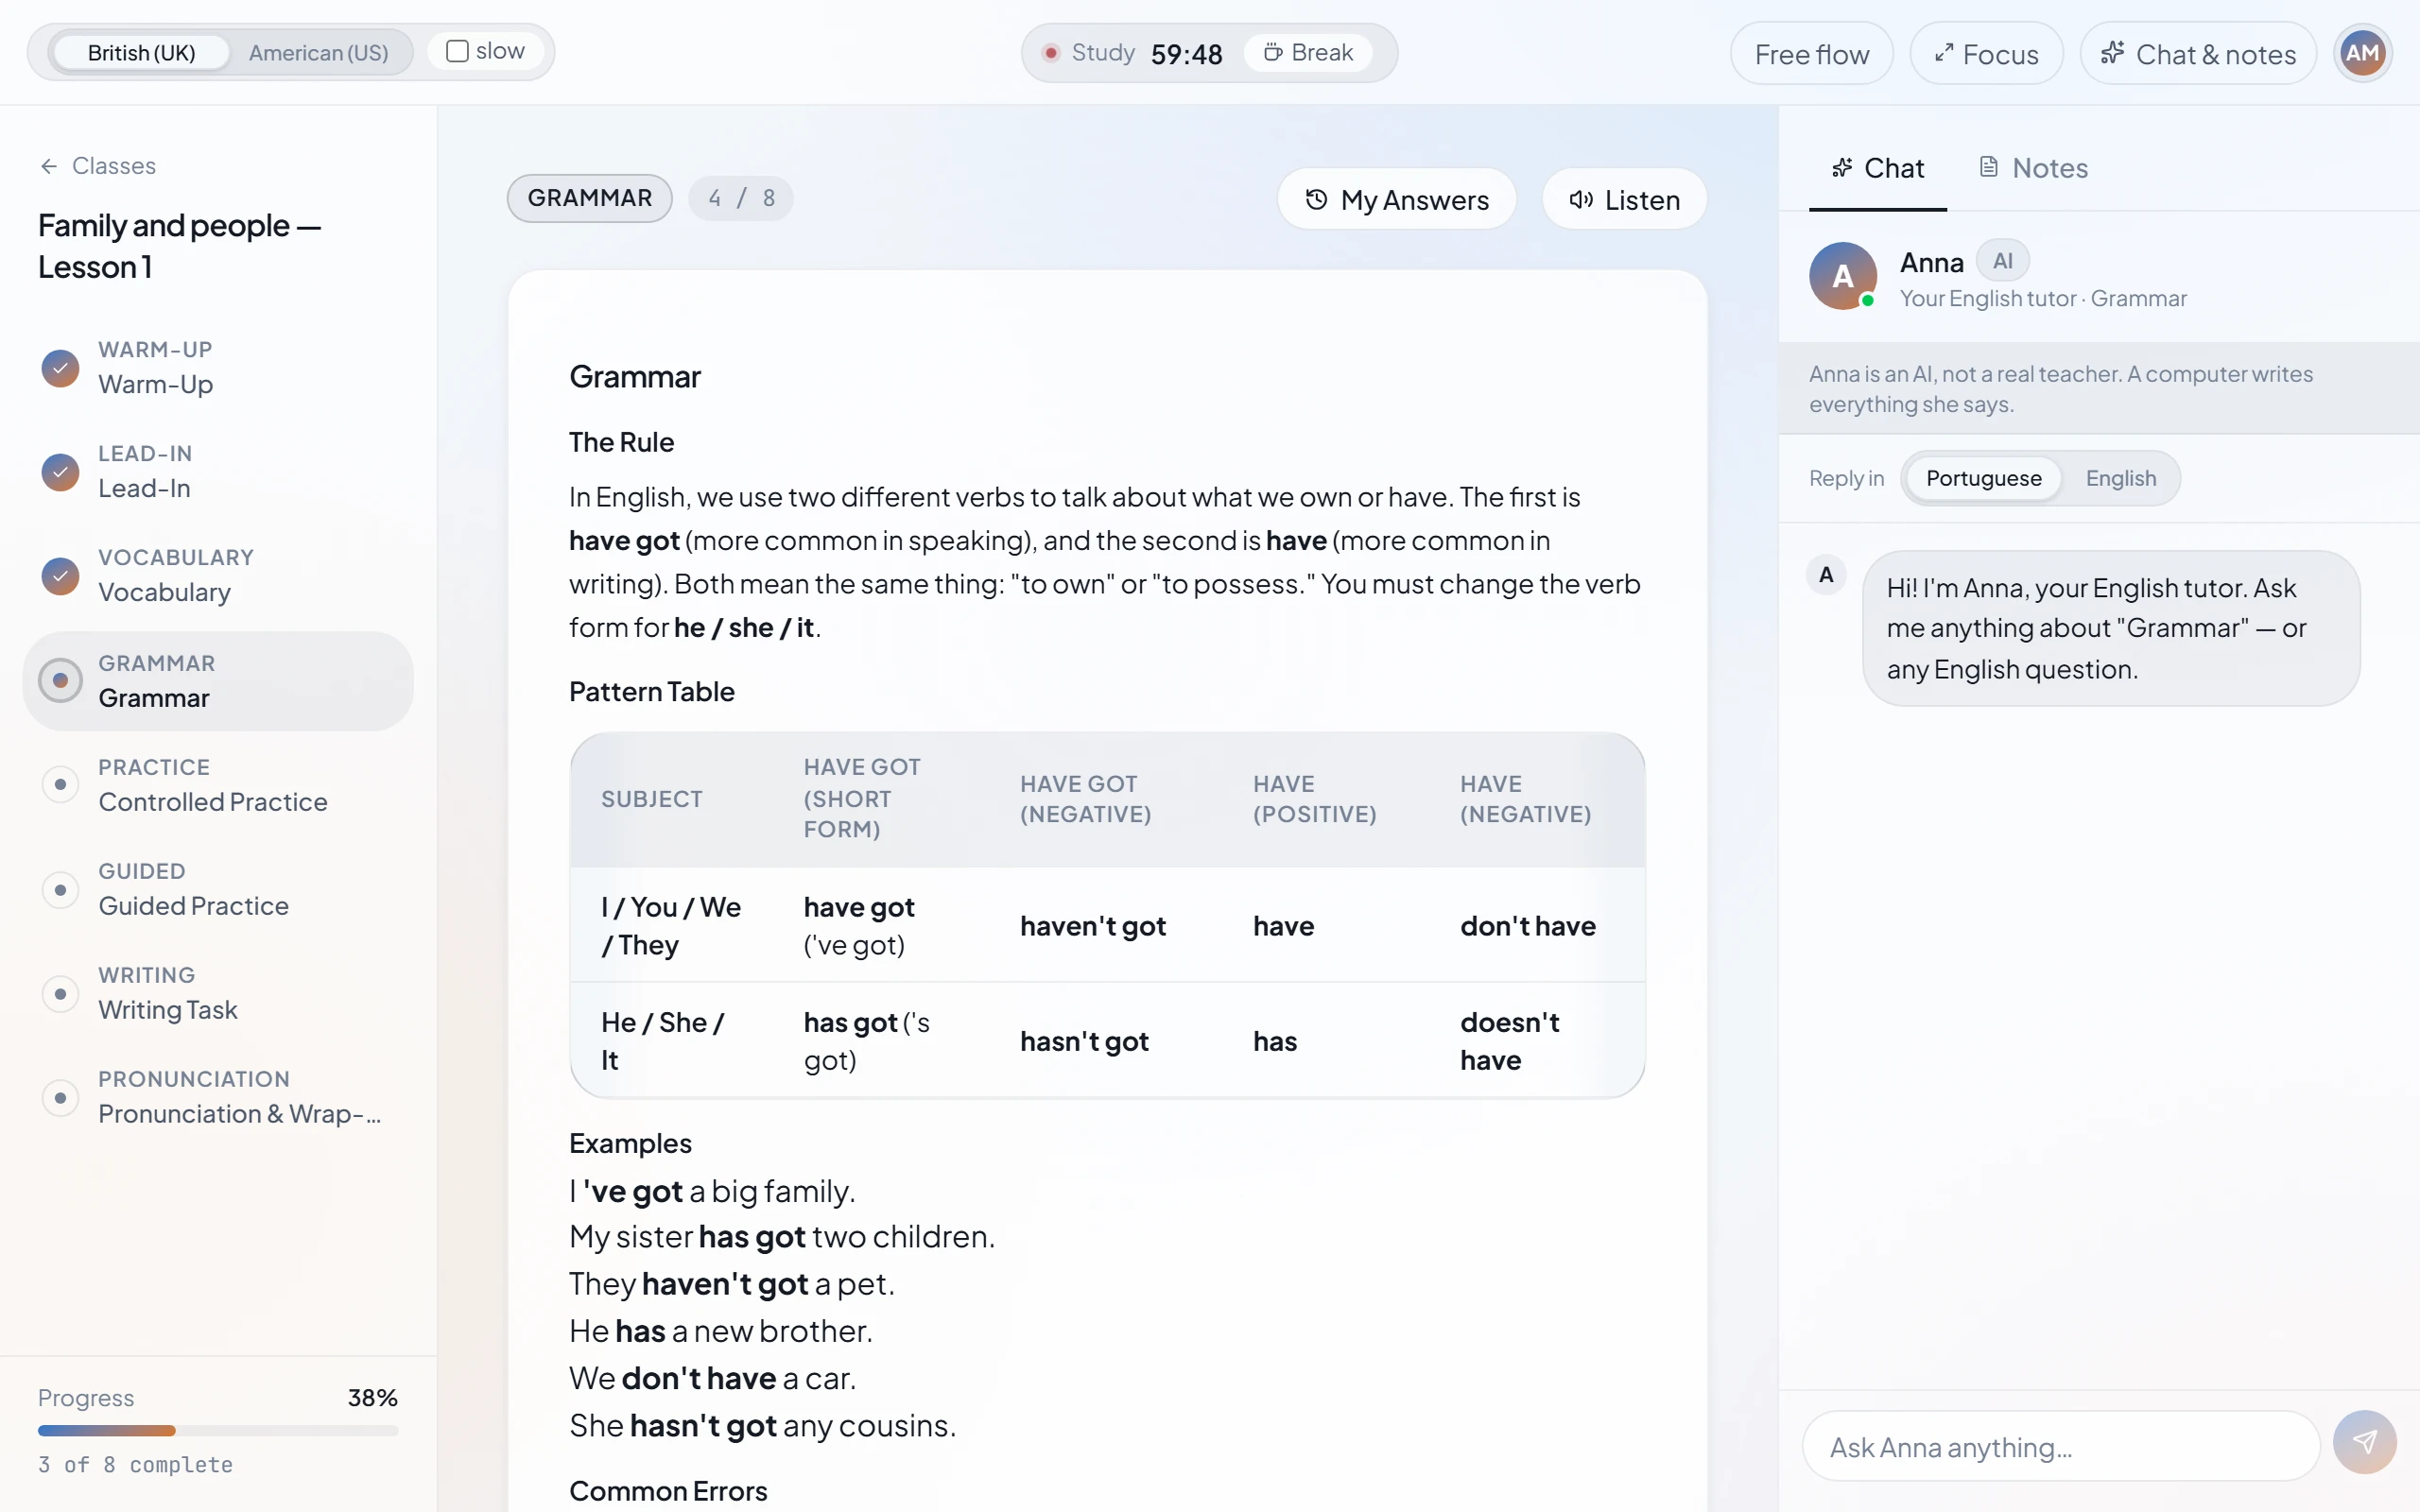Select the Grammar step label in sidebar

(x=154, y=698)
